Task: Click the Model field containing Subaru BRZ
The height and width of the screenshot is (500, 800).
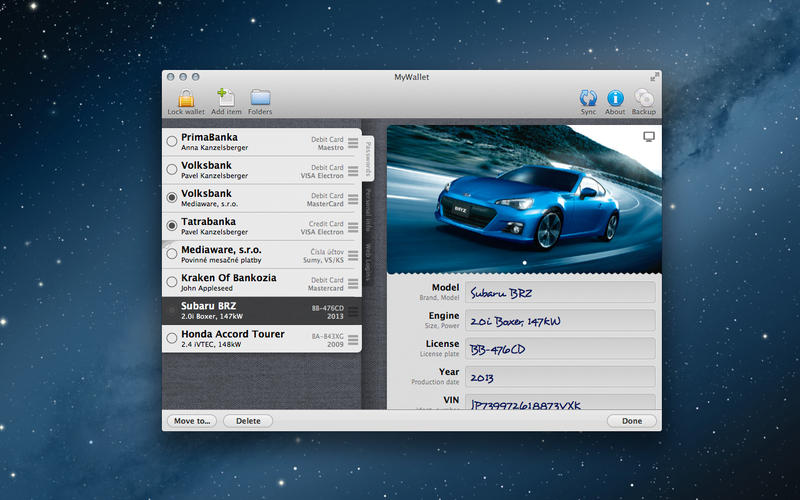Action: click(560, 293)
